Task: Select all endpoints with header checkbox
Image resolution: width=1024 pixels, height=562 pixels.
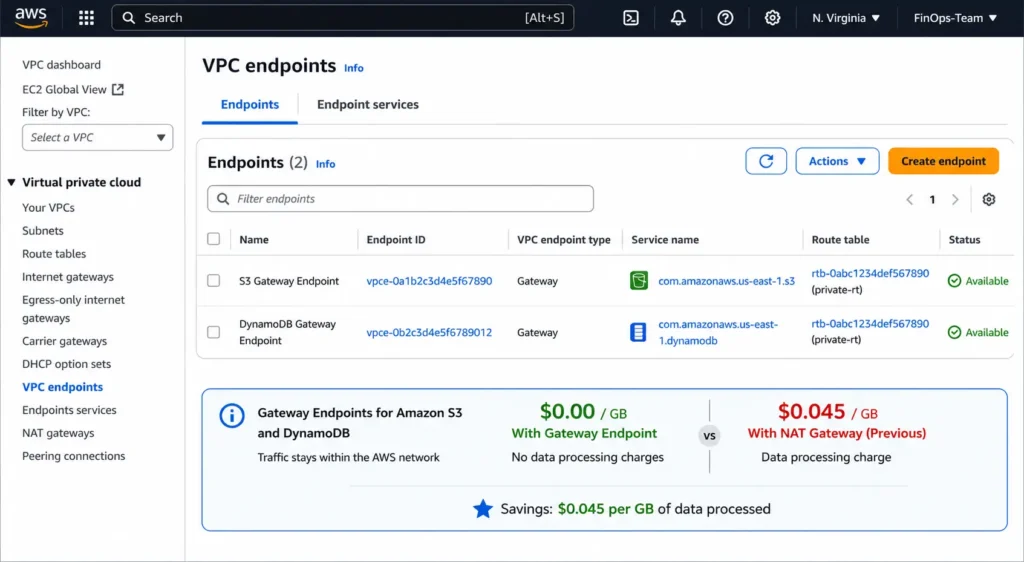Action: point(214,239)
